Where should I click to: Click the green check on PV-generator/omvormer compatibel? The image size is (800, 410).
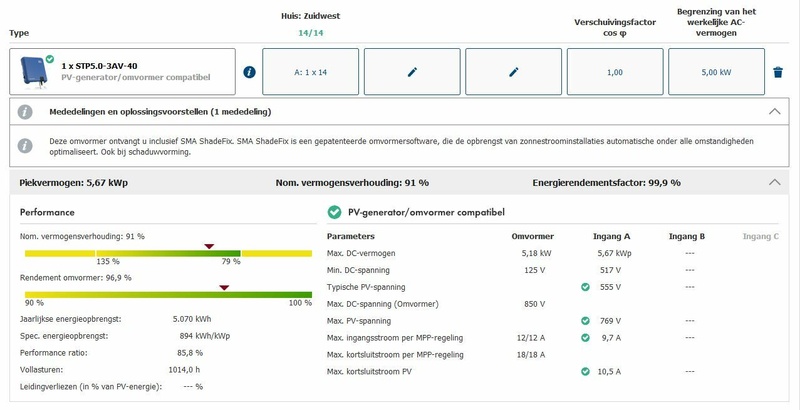point(335,212)
